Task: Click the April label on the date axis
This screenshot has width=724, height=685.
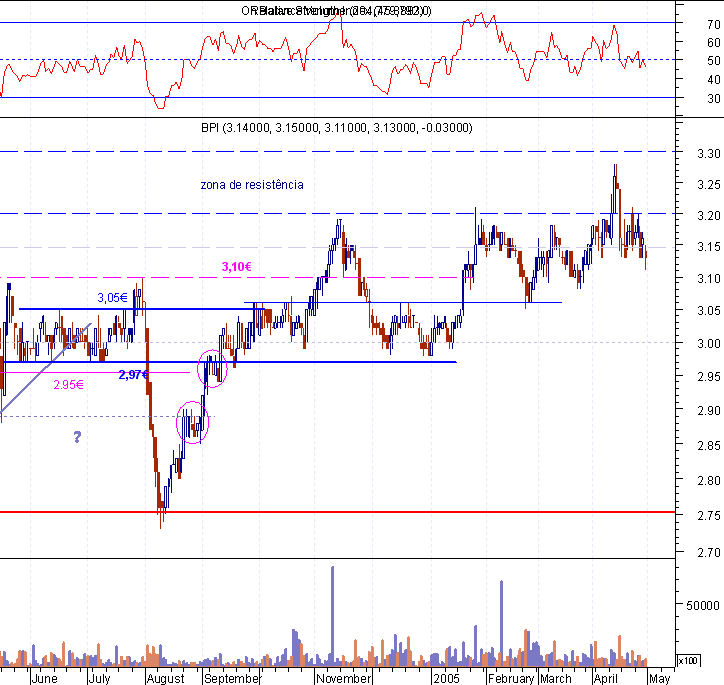Action: pos(605,679)
